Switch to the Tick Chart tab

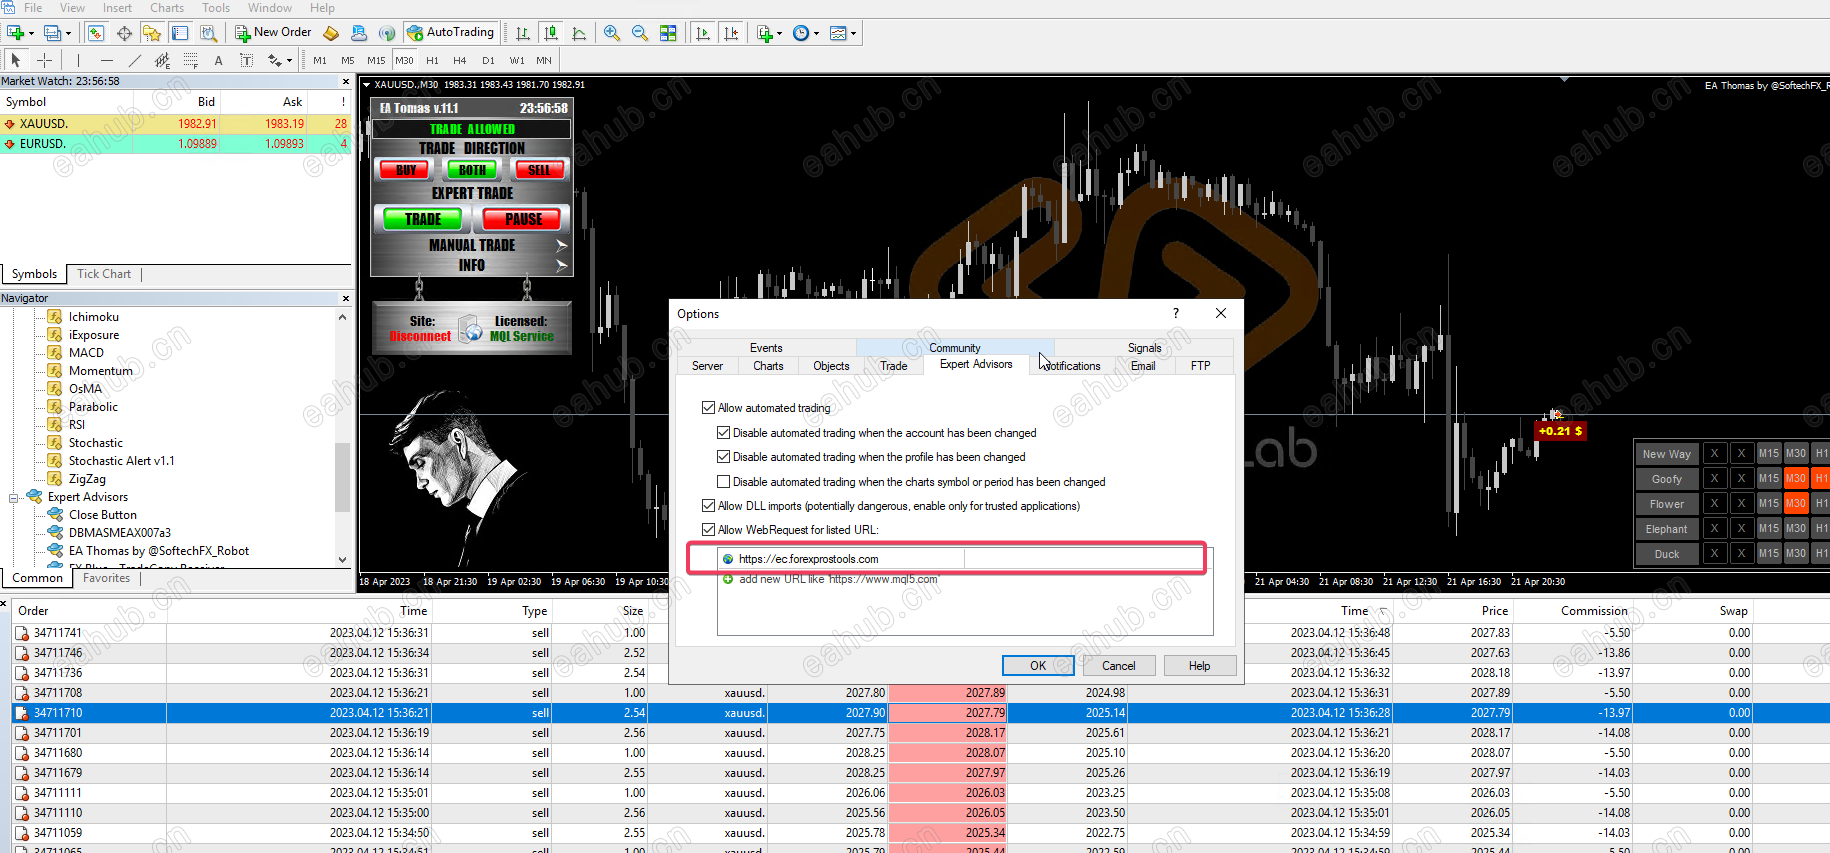point(104,274)
